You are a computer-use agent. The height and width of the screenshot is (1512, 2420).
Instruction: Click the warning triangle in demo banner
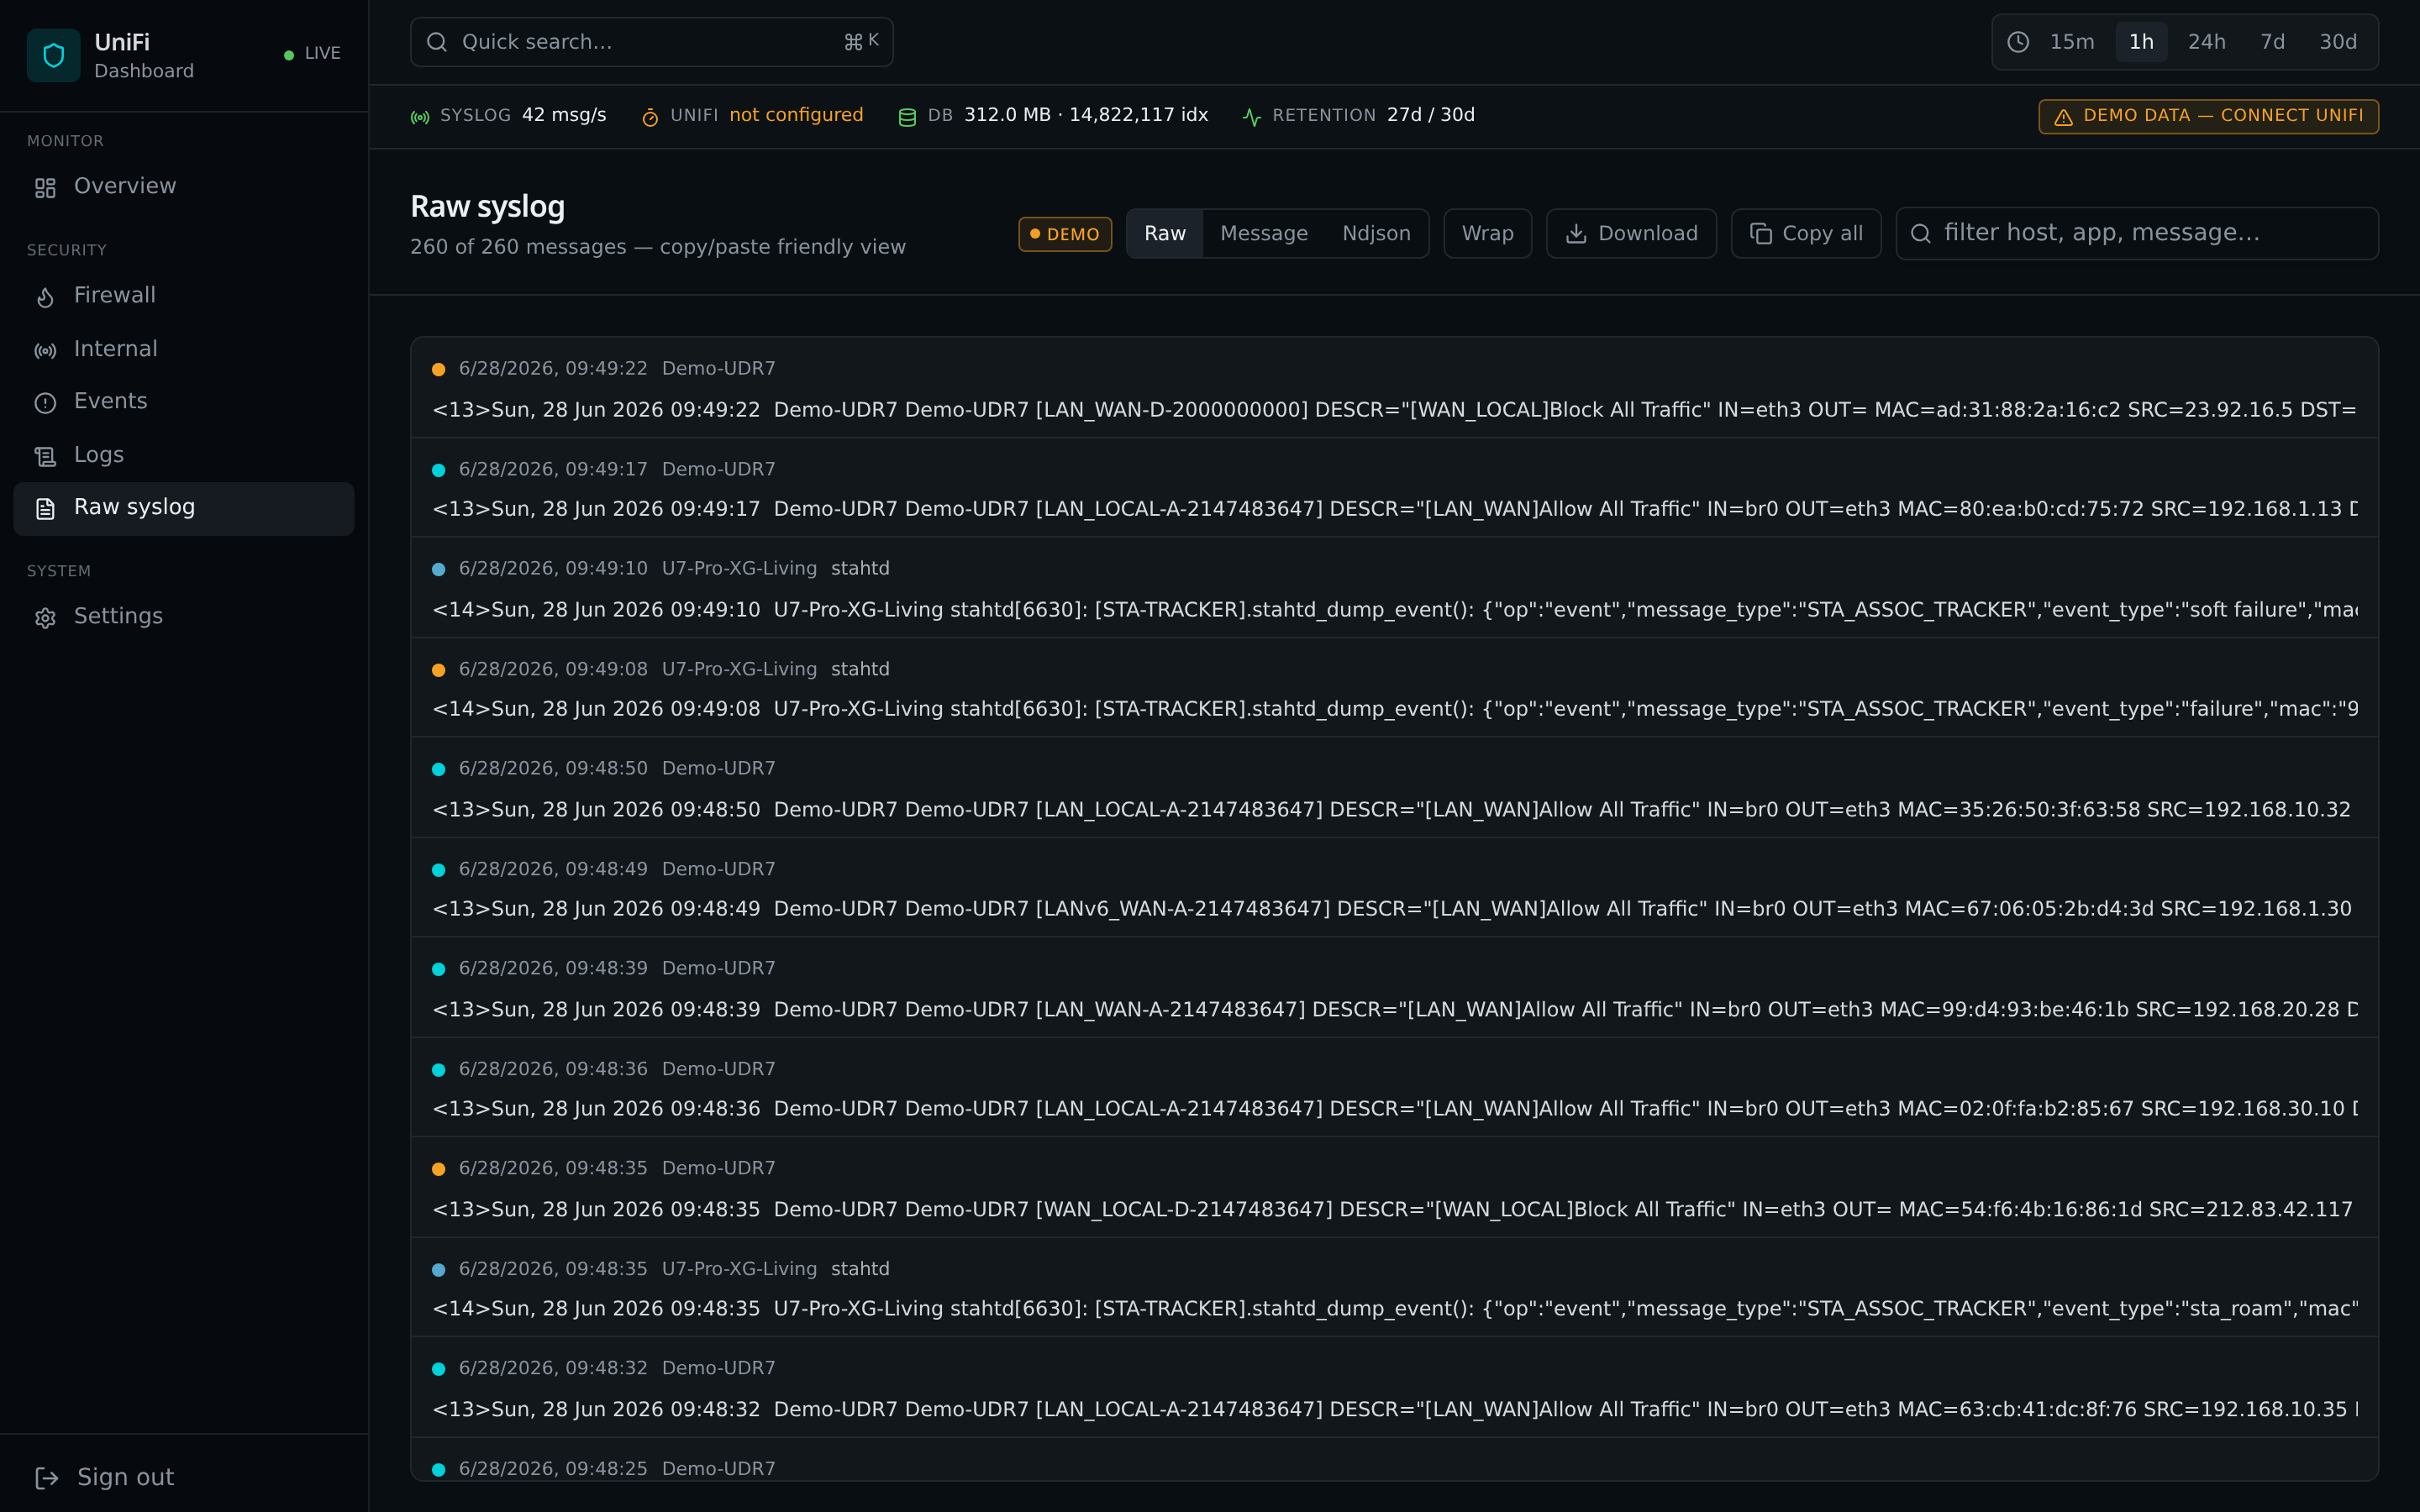point(2063,117)
